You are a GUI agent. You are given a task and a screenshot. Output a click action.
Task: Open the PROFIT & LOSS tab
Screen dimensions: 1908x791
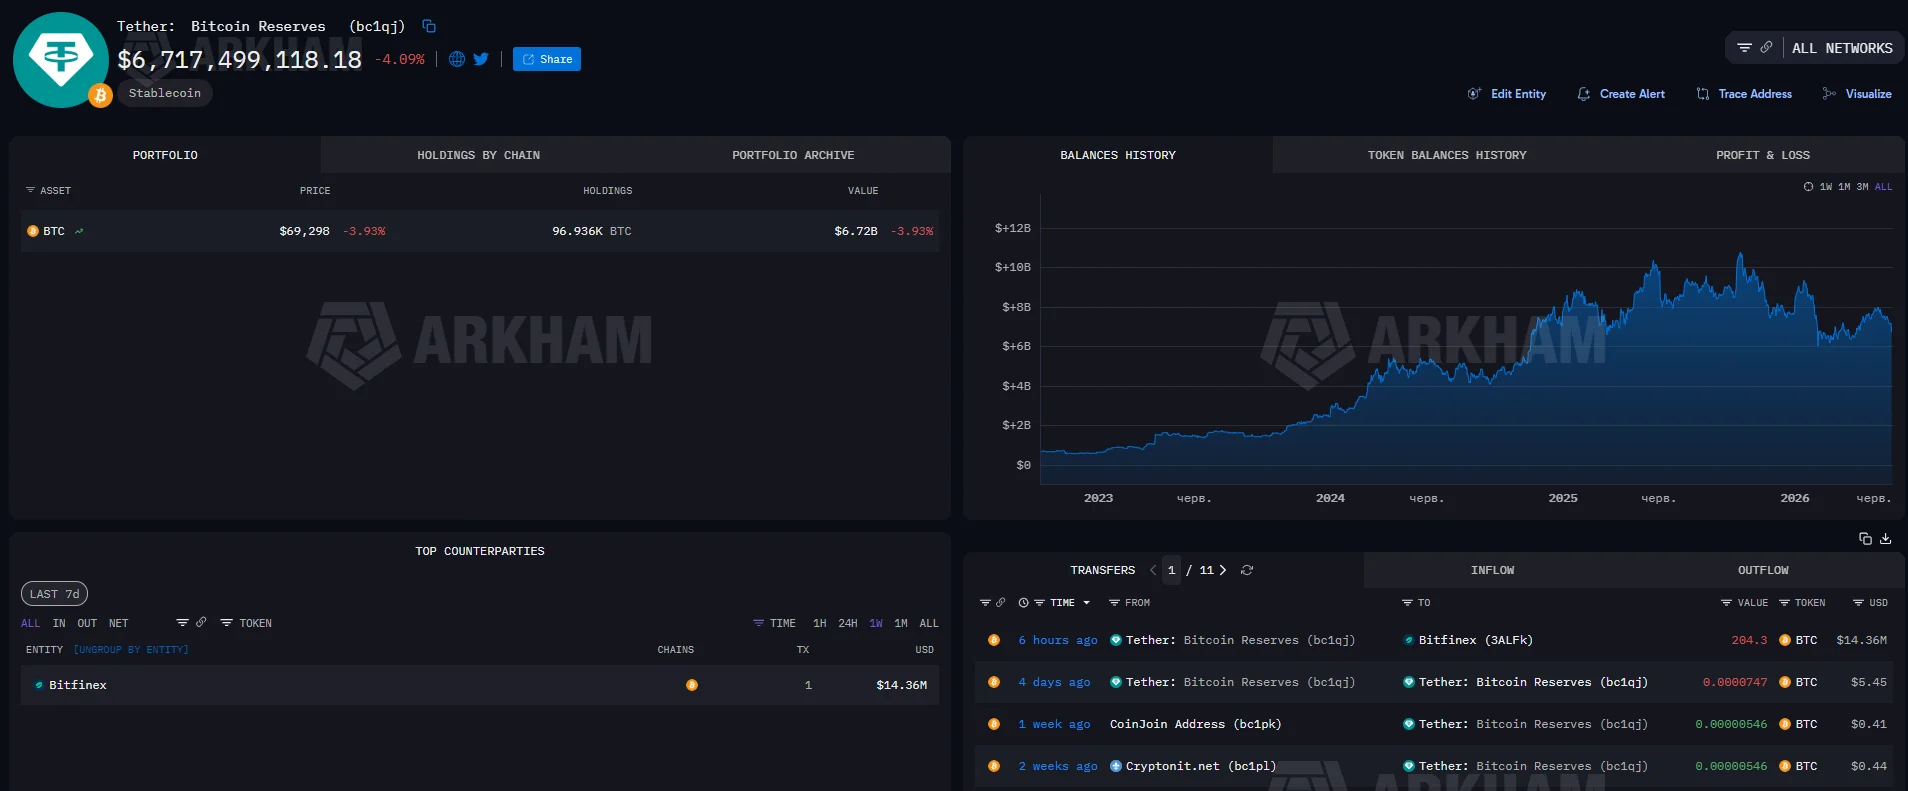point(1763,155)
